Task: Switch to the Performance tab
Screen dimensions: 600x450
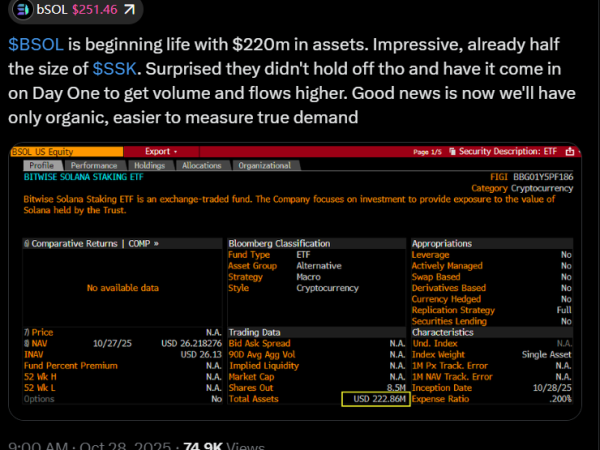Action: (x=94, y=165)
